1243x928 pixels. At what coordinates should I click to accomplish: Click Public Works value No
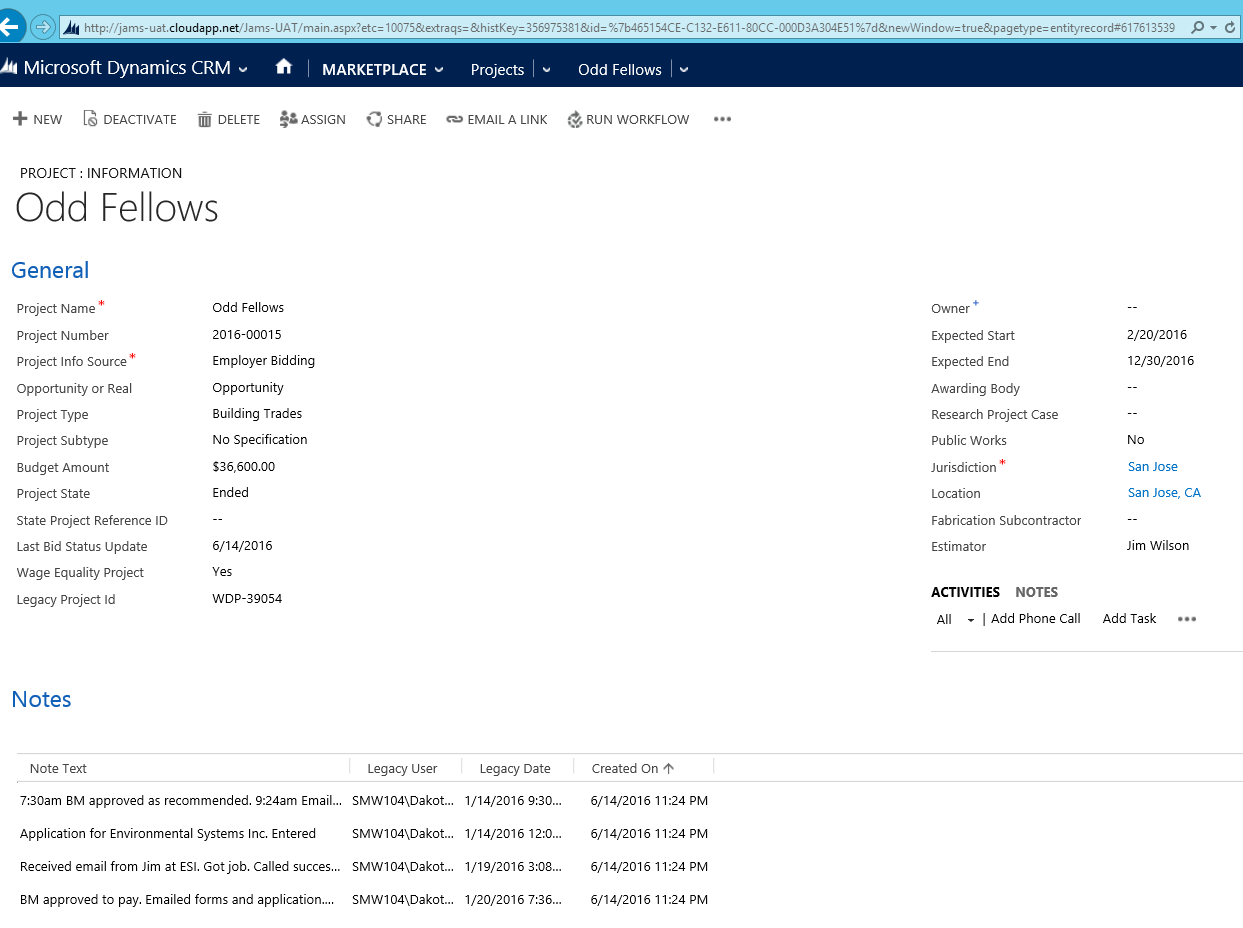tap(1136, 439)
